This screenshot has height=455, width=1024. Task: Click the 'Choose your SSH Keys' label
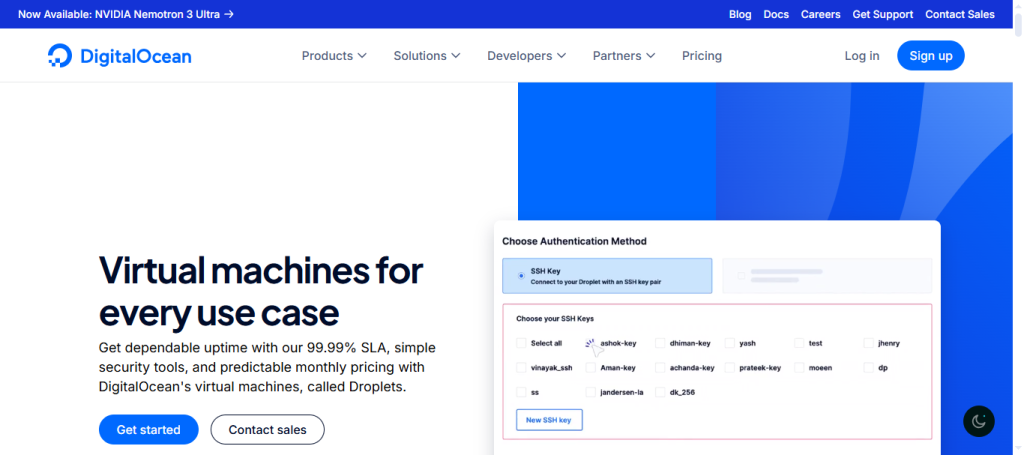(555, 319)
